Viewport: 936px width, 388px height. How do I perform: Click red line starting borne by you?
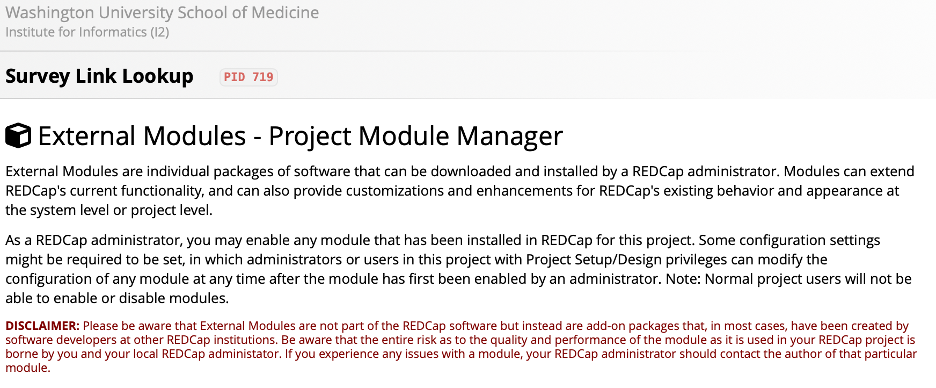[x=461, y=355]
